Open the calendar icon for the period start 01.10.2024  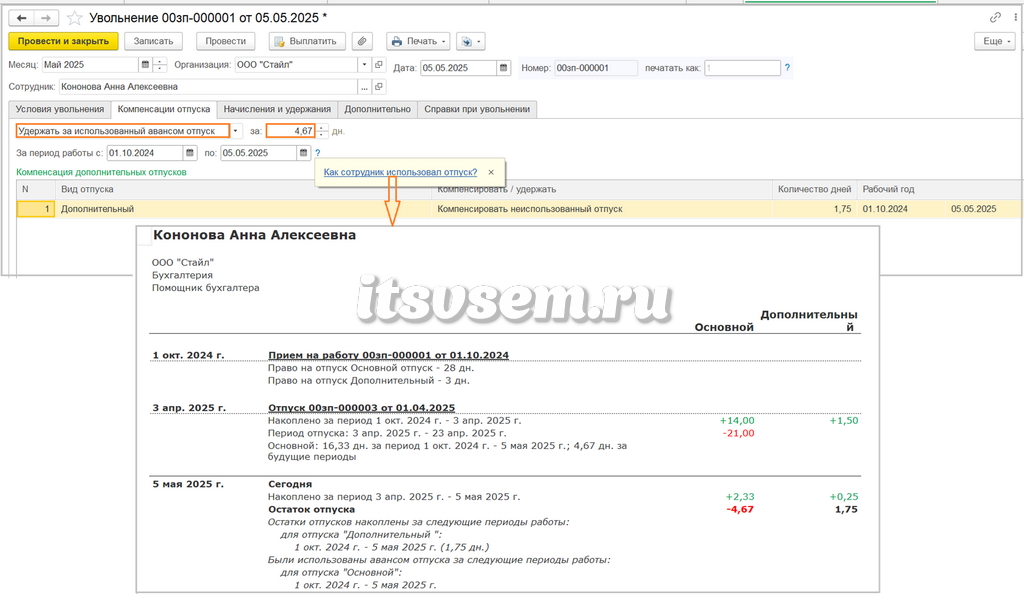(189, 153)
